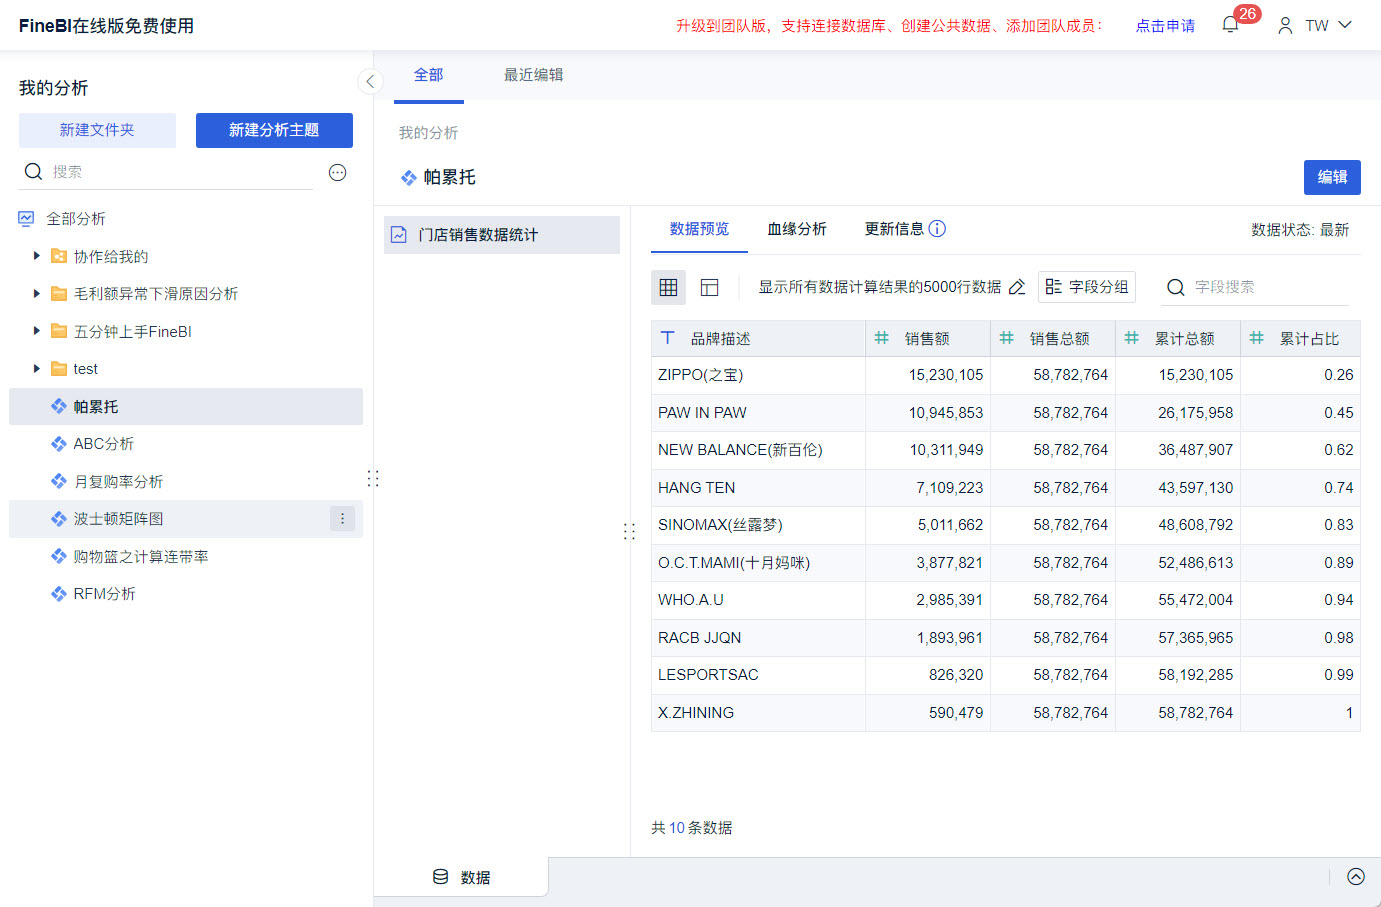Viewport: 1381px width, 907px height.
Task: Select the 数据 bottom tab
Action: click(x=461, y=877)
